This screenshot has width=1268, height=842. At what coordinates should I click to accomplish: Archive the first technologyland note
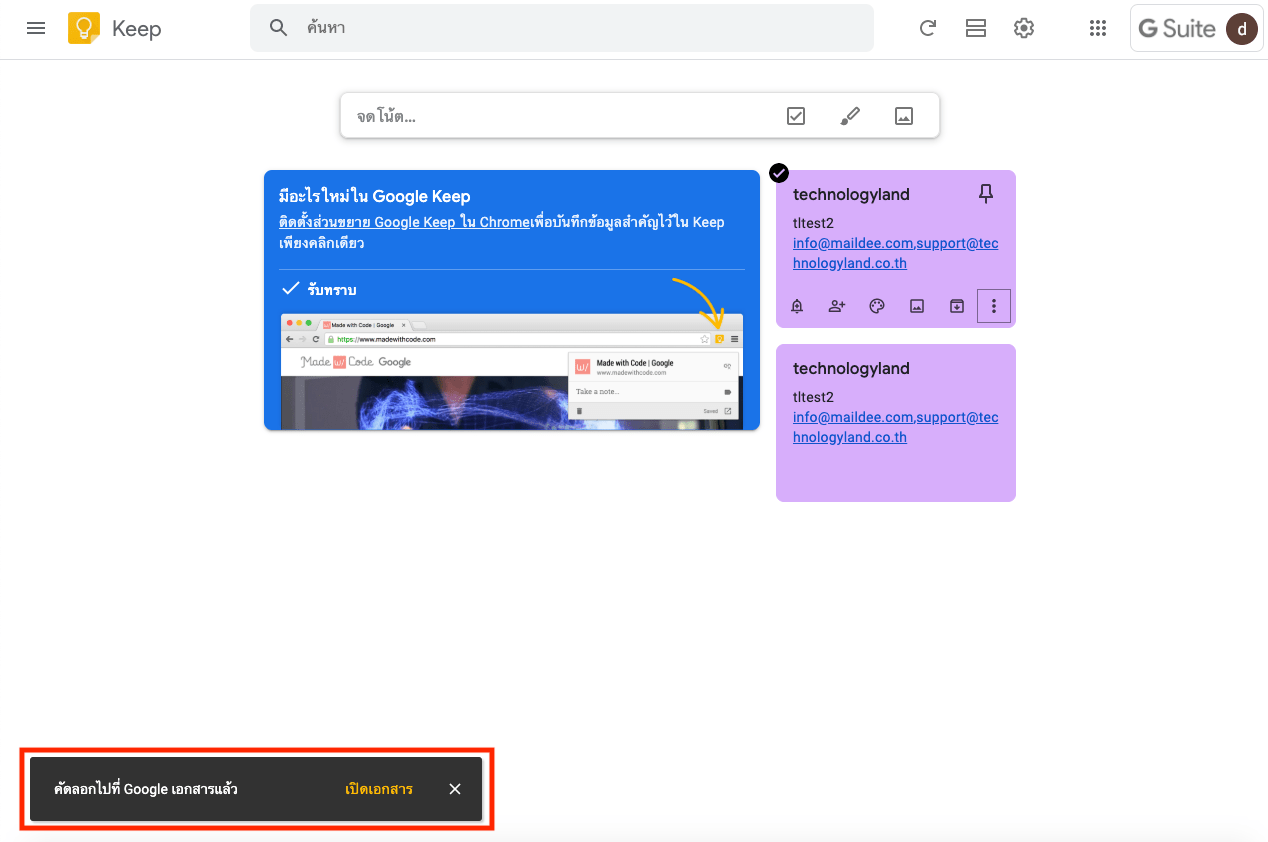pyautogui.click(x=957, y=307)
